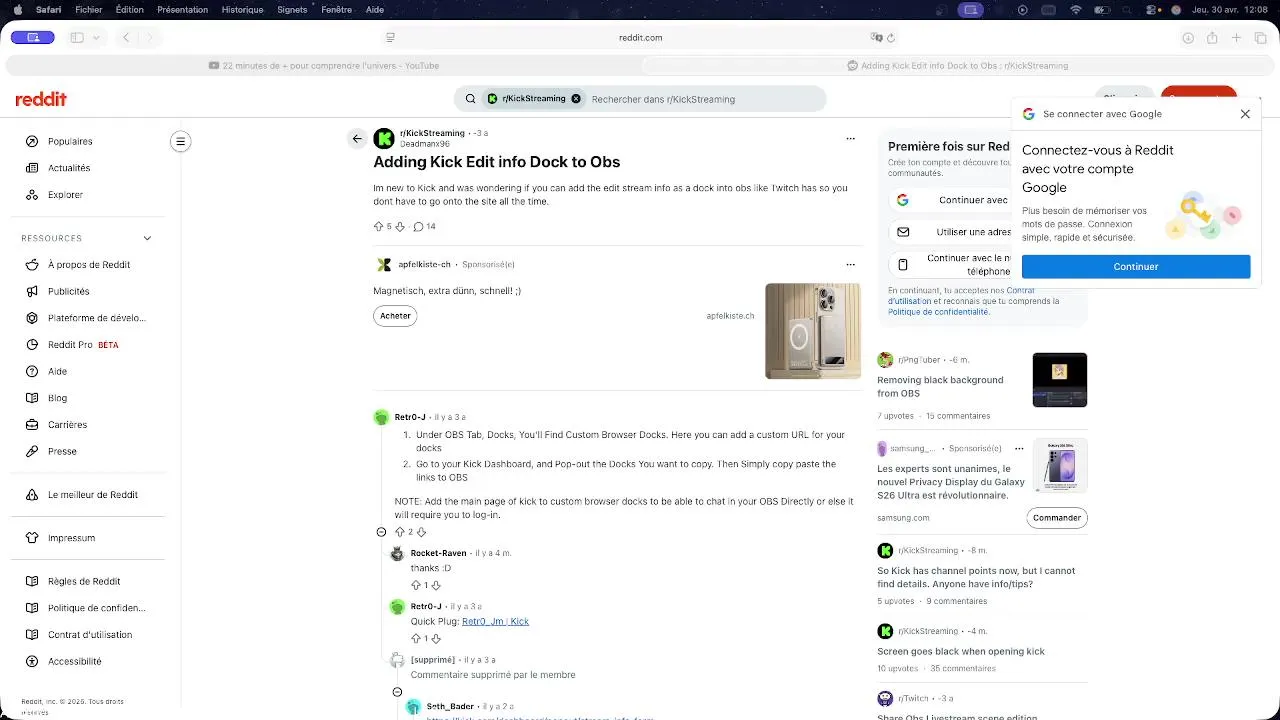The width and height of the screenshot is (1280, 720).
Task: Collapse the RESSOURCES section in the sidebar
Action: tap(147, 238)
